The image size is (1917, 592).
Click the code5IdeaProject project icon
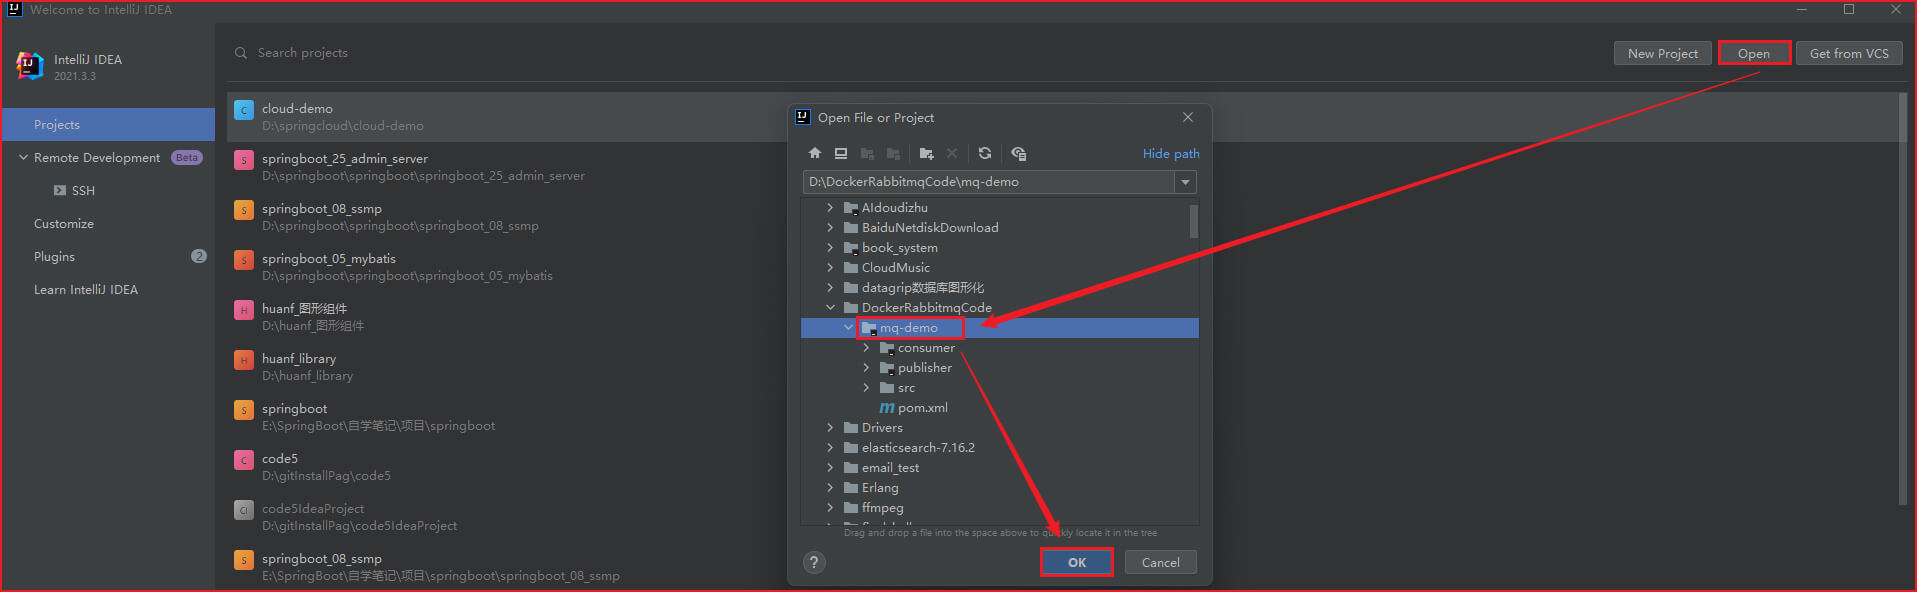coord(244,510)
